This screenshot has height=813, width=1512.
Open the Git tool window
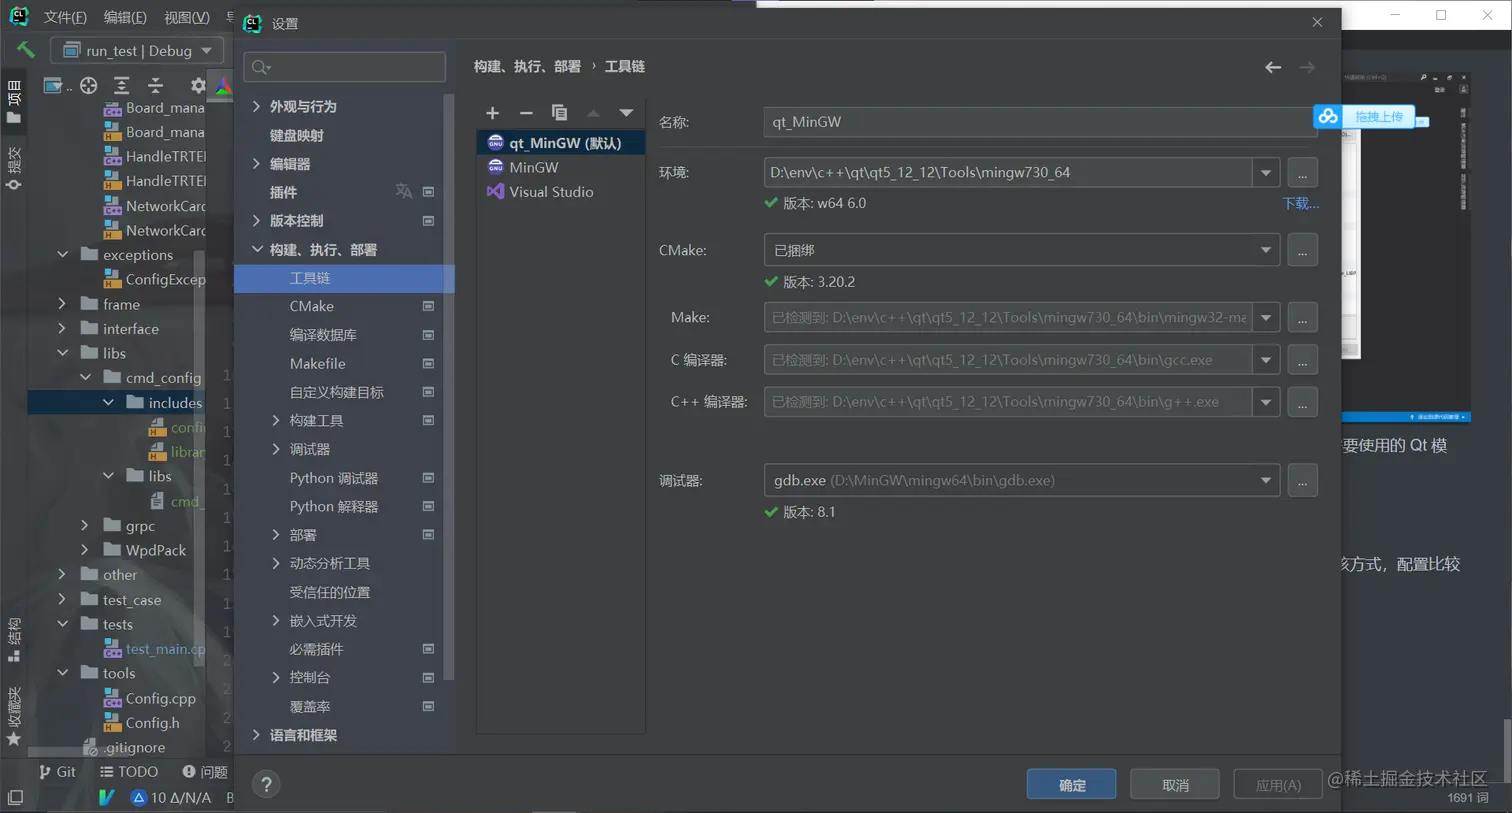[60, 771]
